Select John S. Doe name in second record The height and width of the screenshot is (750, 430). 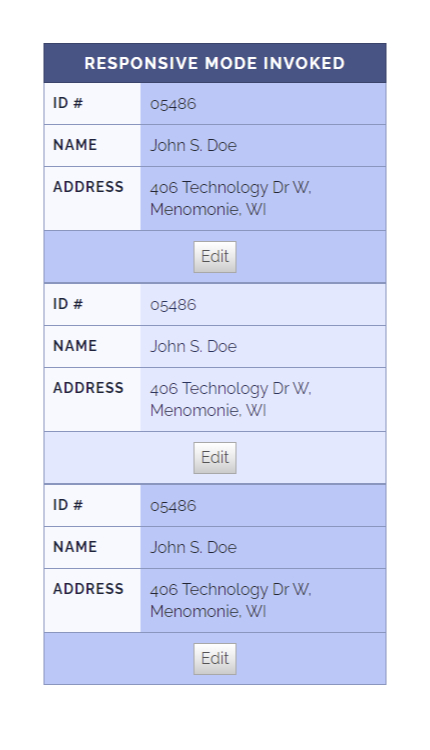pyautogui.click(x=193, y=346)
